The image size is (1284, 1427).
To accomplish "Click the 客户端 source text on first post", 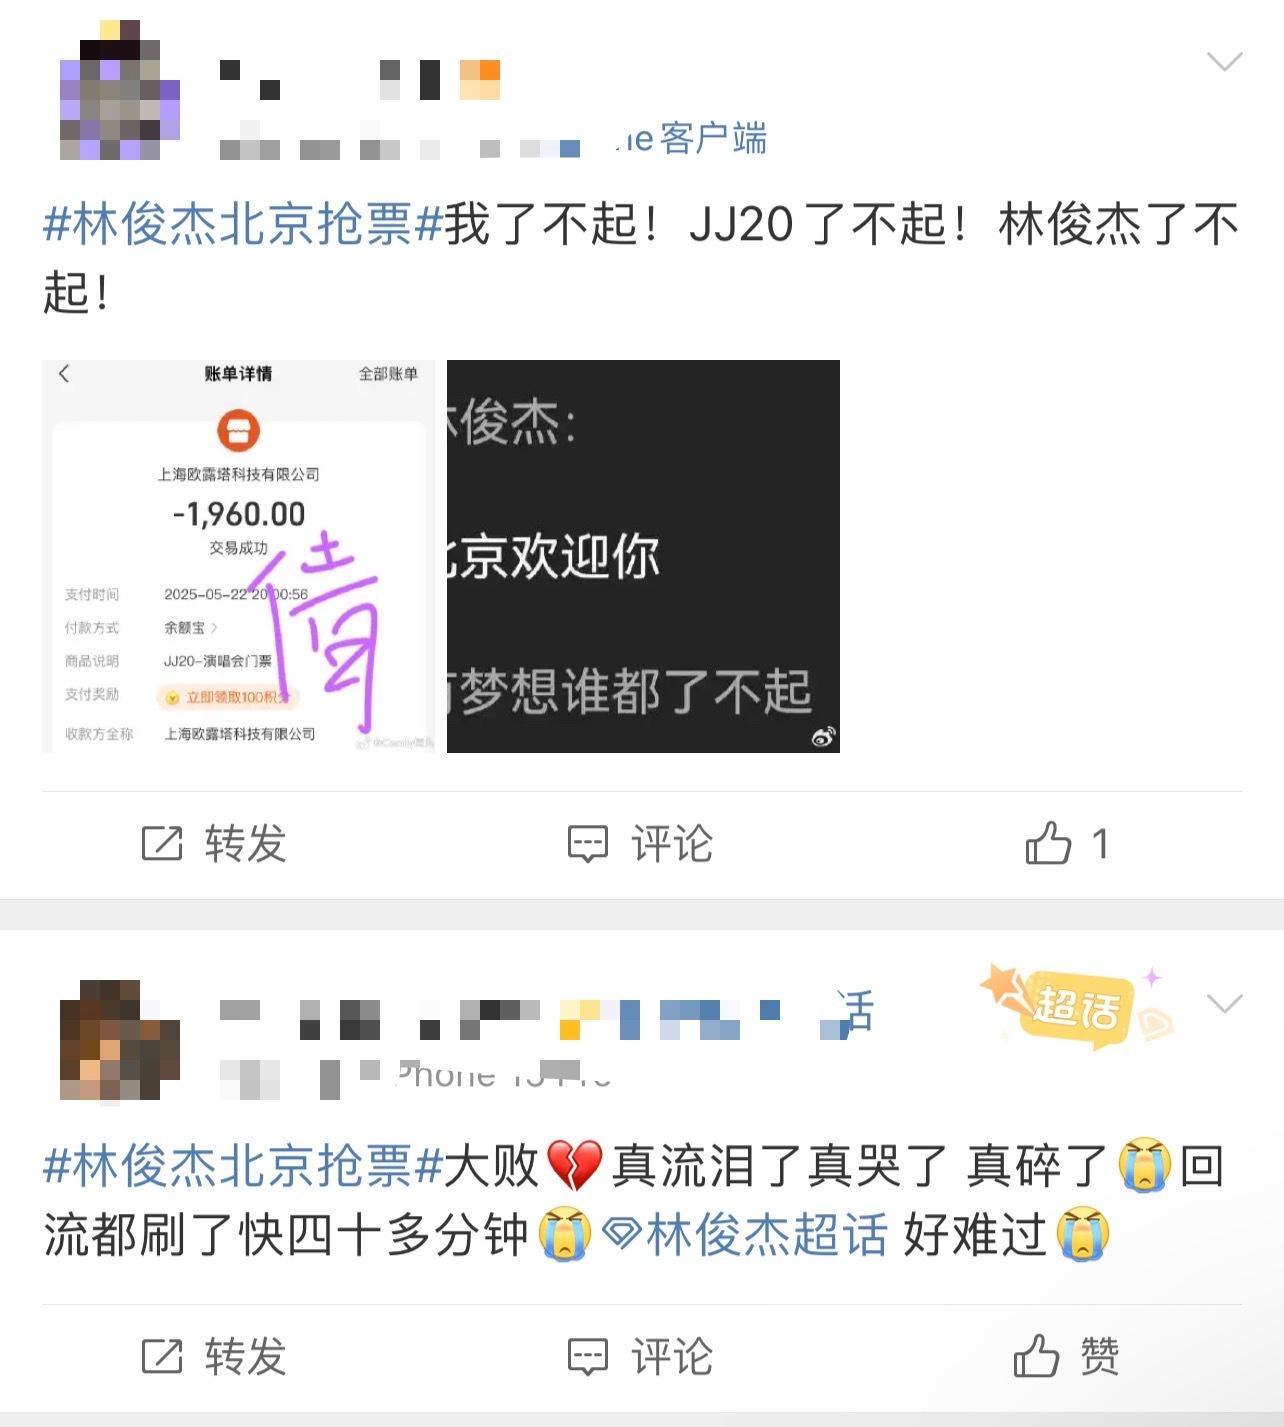I will 712,139.
